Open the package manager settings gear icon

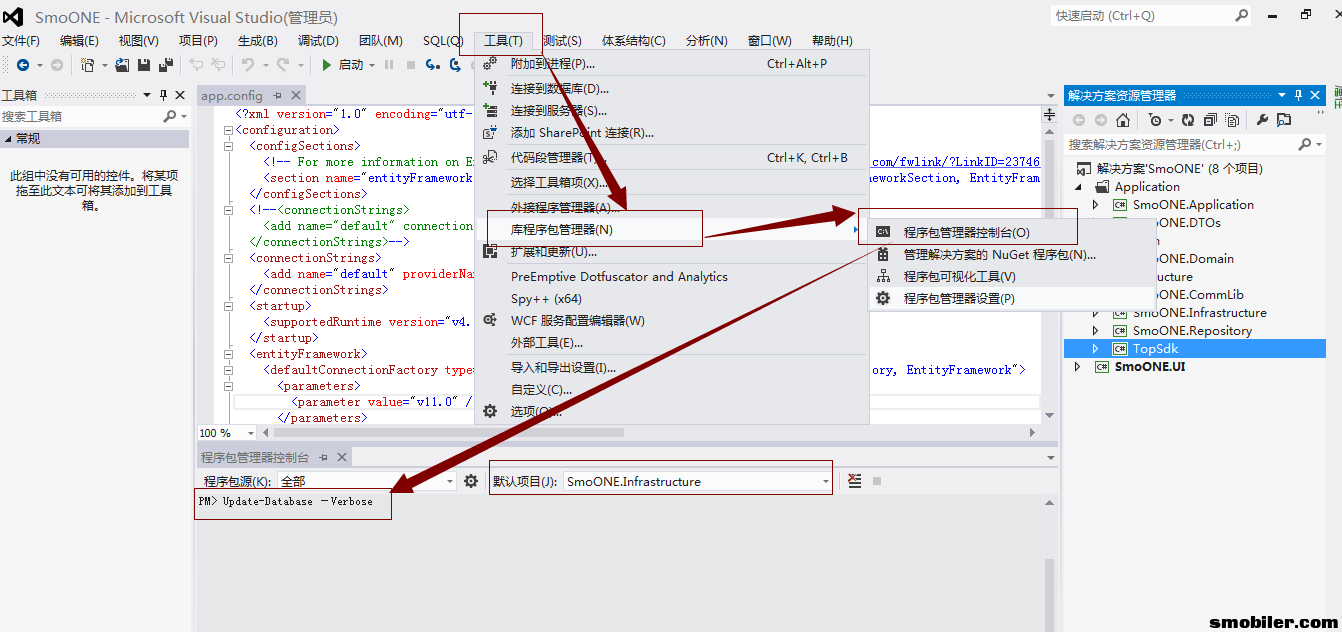[471, 481]
